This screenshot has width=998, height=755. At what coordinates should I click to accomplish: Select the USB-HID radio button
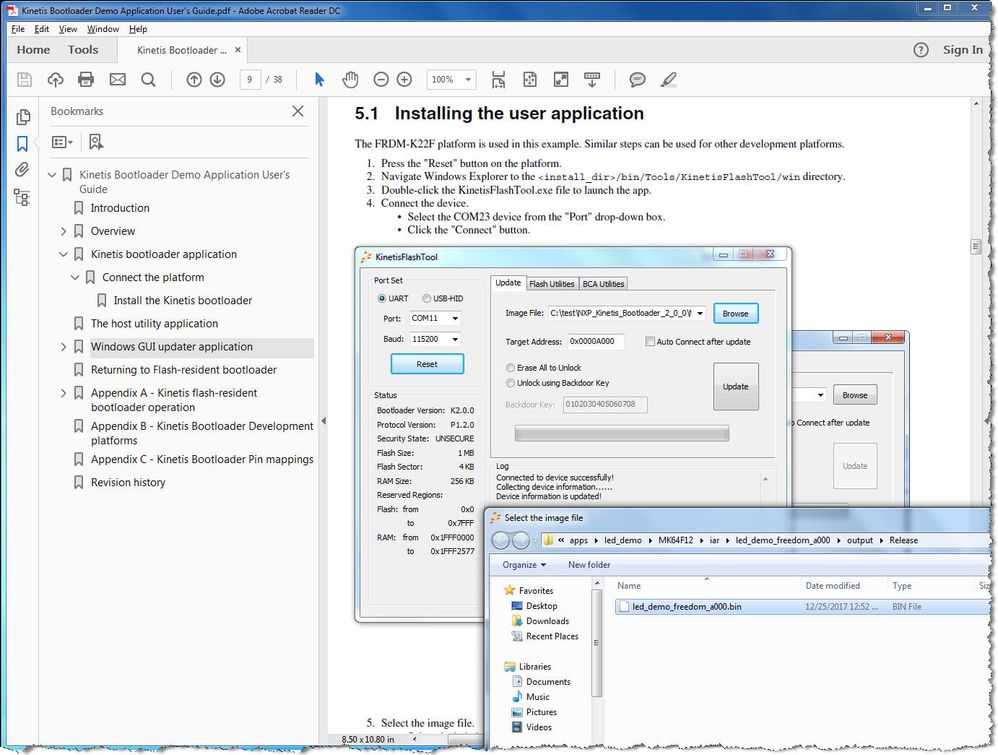click(426, 298)
